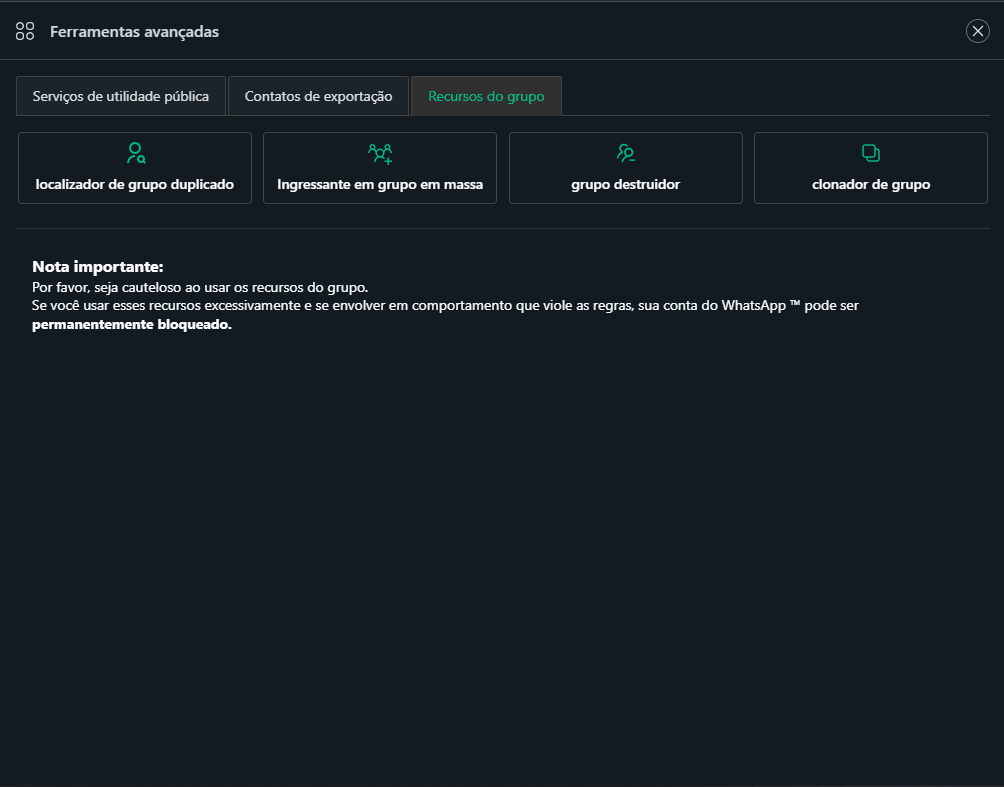The height and width of the screenshot is (787, 1004).
Task: Open localizador de grupo duplicado label
Action: [x=134, y=184]
